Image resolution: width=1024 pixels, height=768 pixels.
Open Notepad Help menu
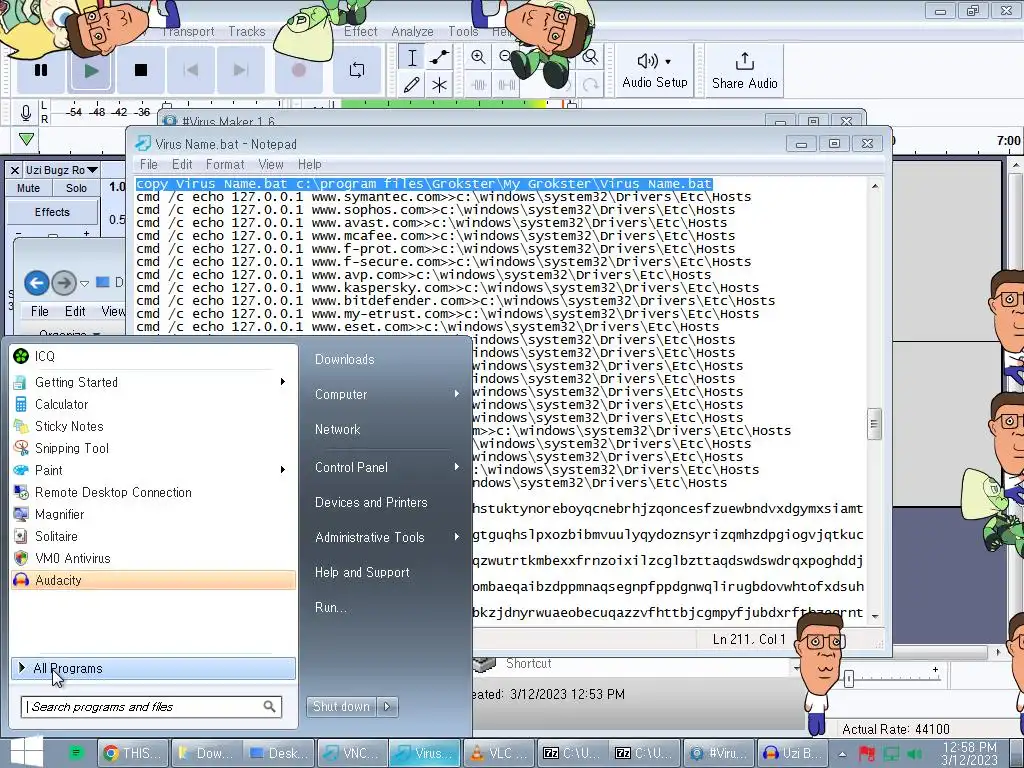tap(310, 165)
